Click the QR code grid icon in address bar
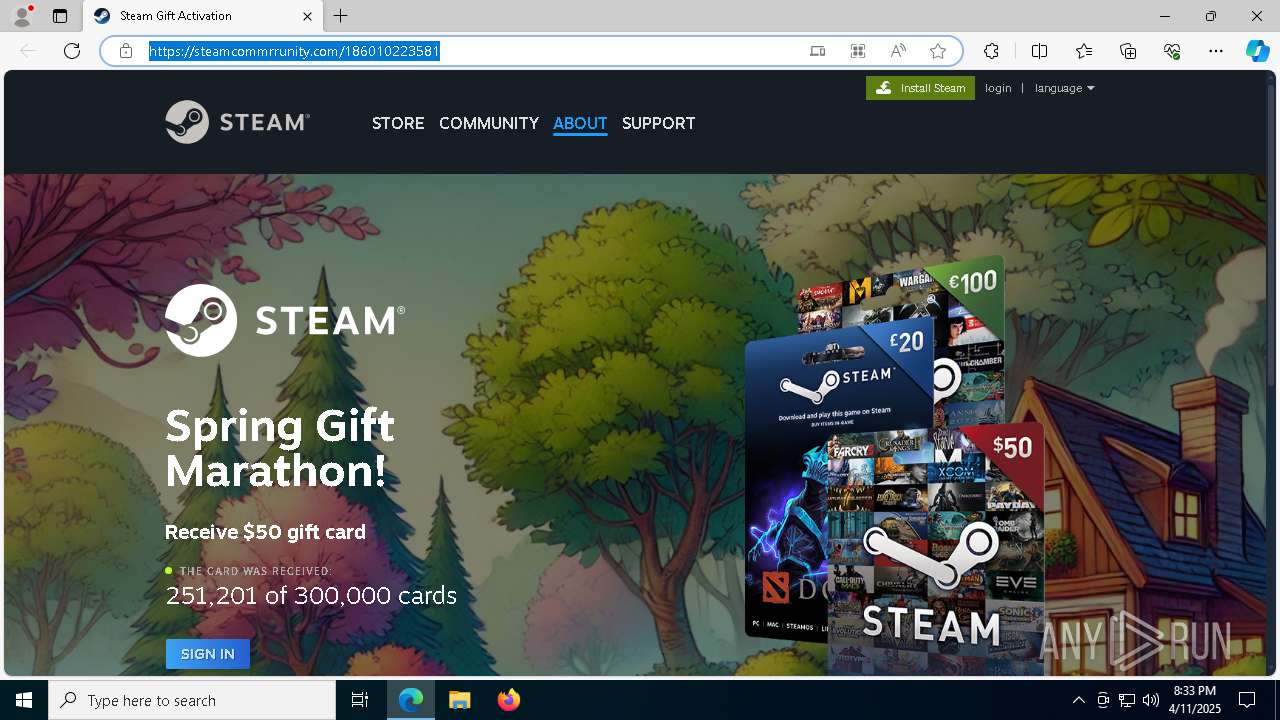Screen dimensions: 1280x720 (858, 51)
